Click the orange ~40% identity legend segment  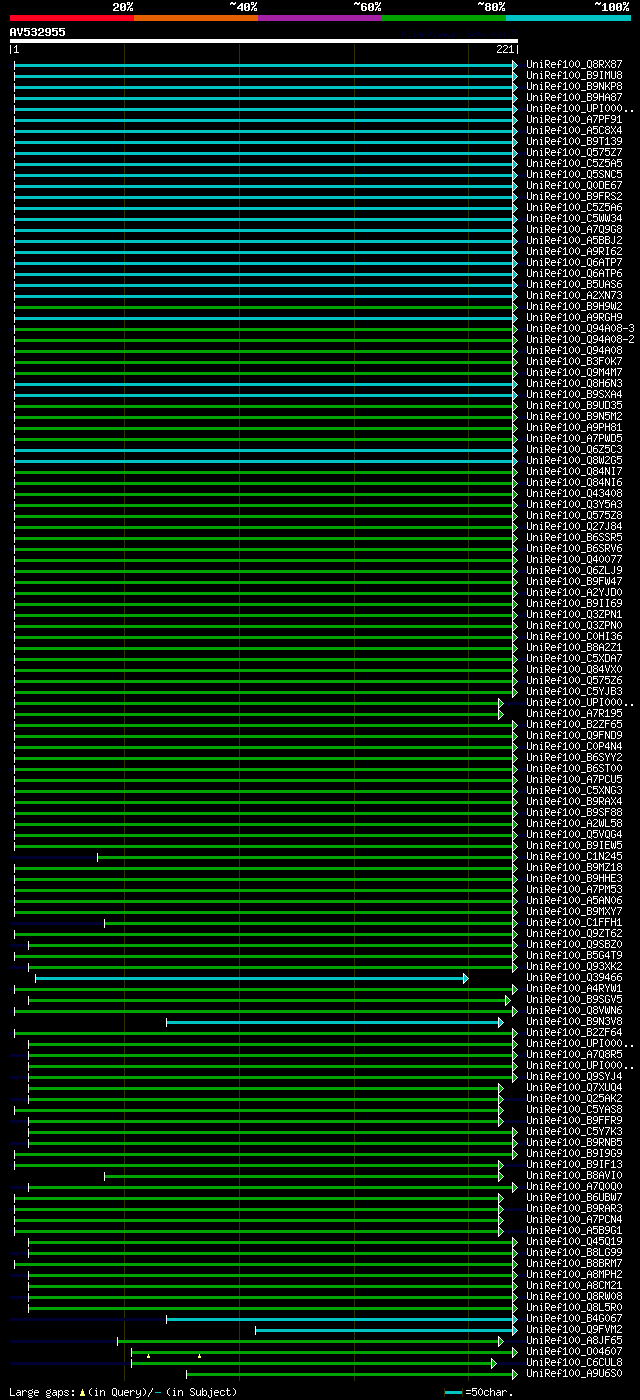[195, 18]
